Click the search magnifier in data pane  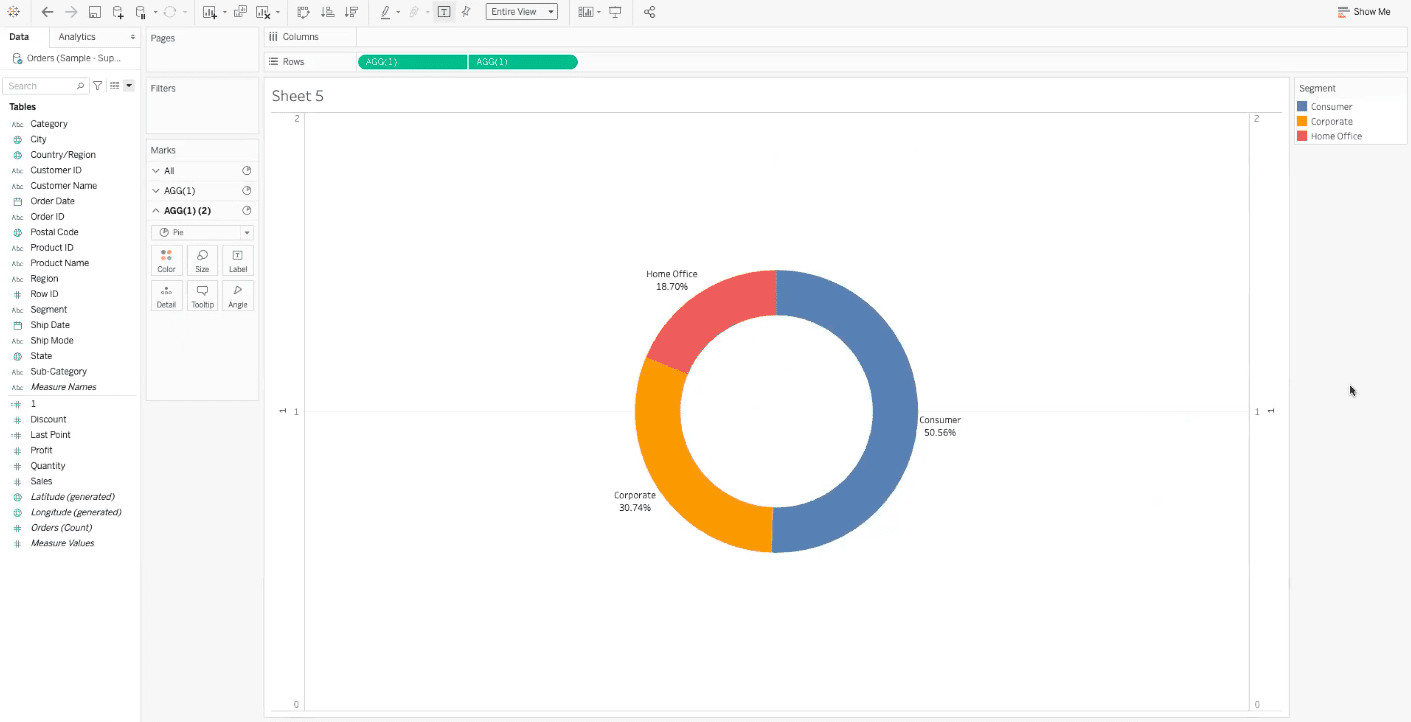tap(81, 86)
